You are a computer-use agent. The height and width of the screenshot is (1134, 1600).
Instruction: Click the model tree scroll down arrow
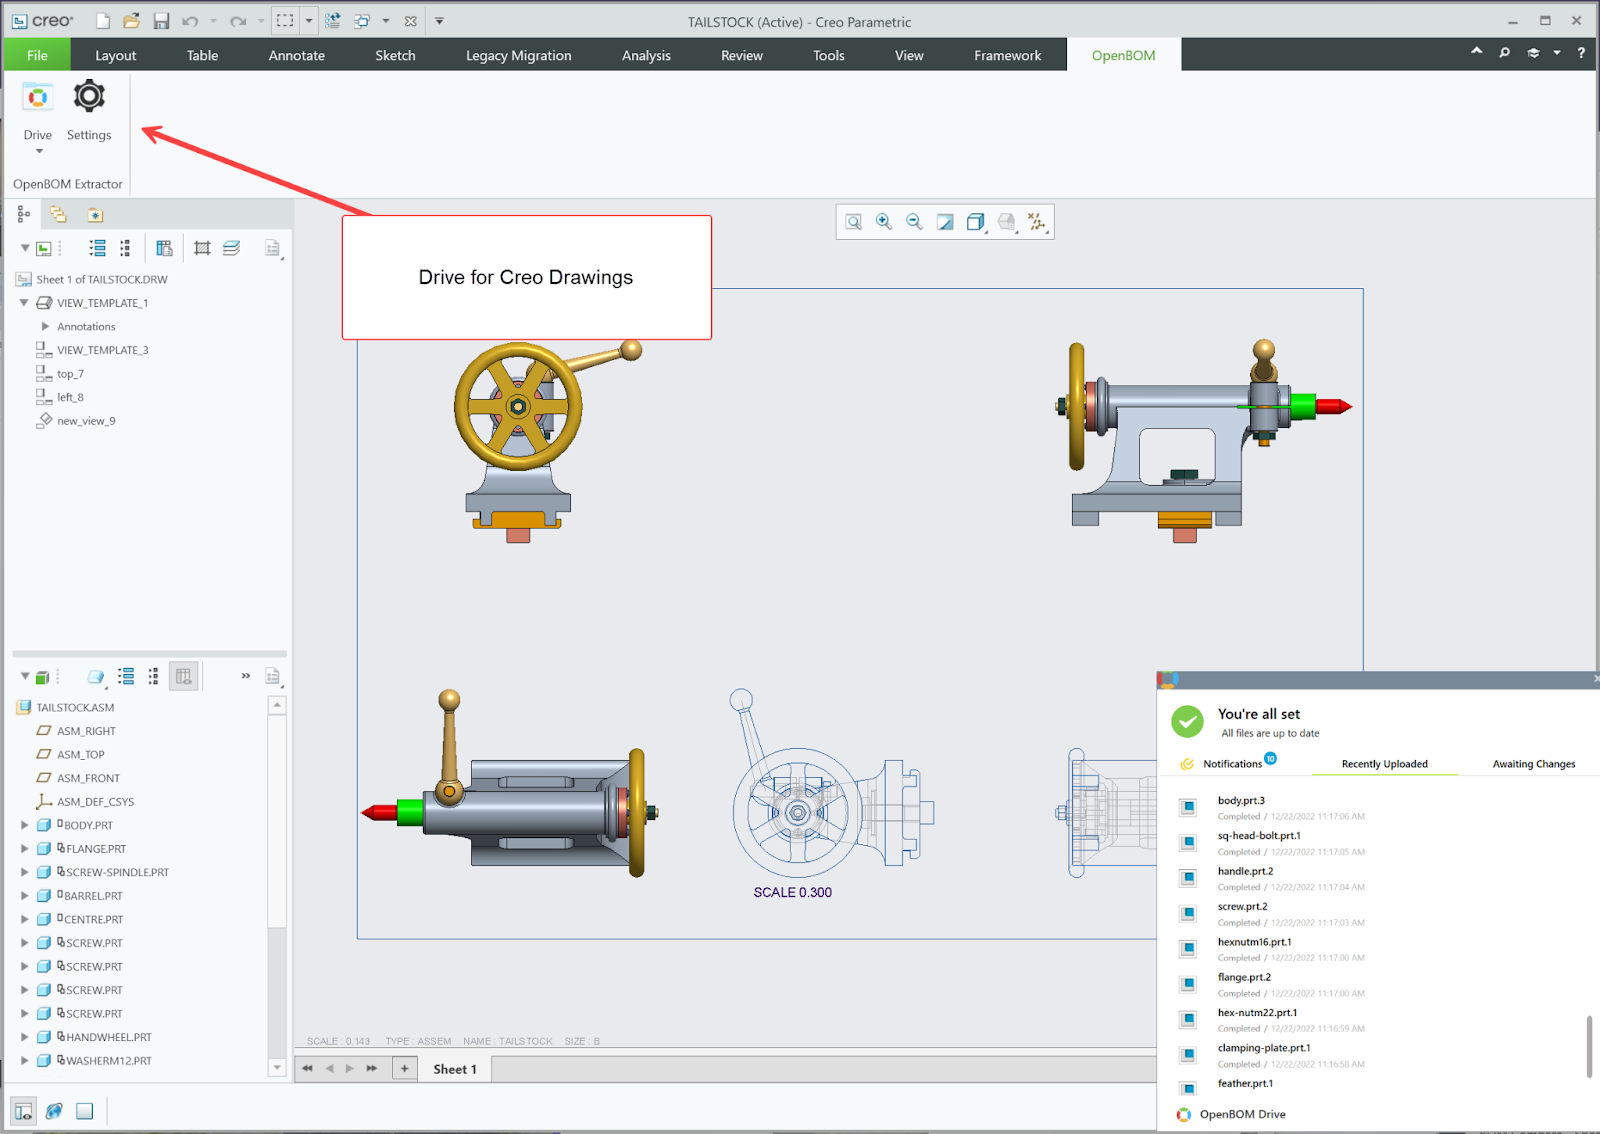277,1068
